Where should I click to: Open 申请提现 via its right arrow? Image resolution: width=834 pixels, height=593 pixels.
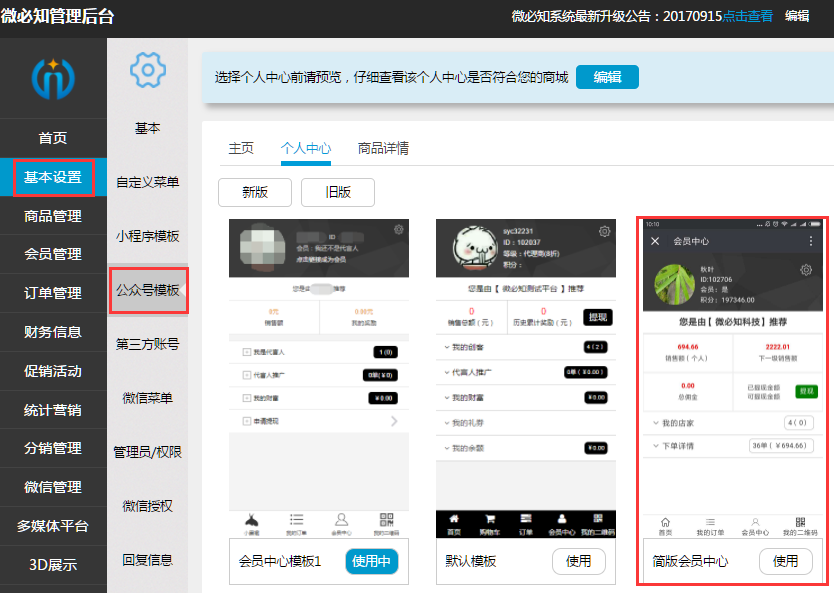(394, 421)
